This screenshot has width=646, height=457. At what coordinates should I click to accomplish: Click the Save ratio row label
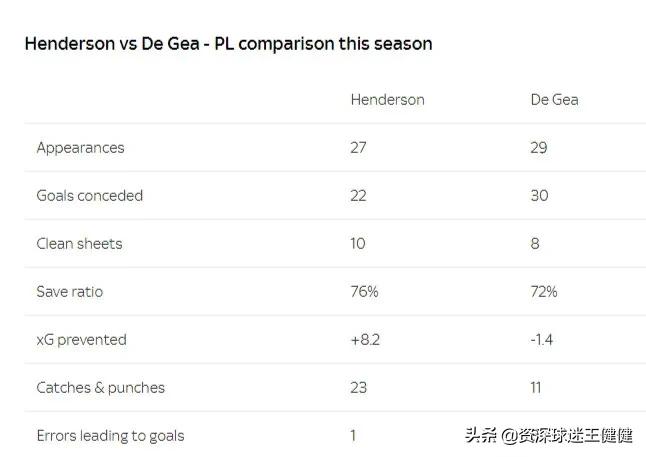click(x=70, y=292)
